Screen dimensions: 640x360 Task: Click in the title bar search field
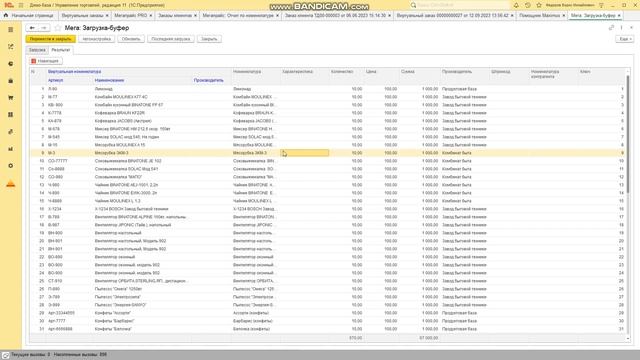(x=459, y=5)
